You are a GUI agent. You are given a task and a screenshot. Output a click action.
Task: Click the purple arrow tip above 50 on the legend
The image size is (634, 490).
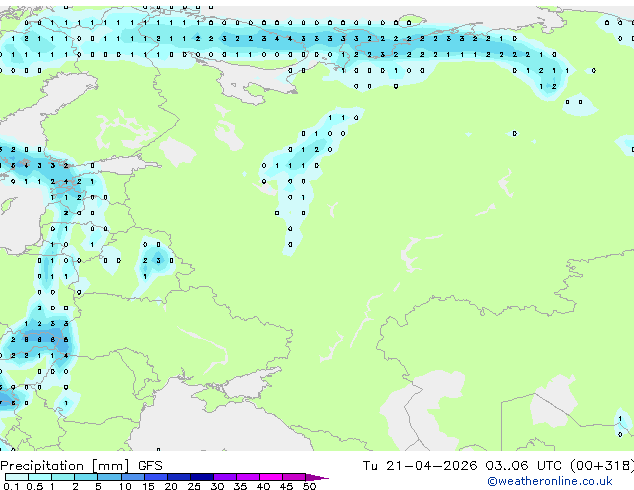(317, 477)
